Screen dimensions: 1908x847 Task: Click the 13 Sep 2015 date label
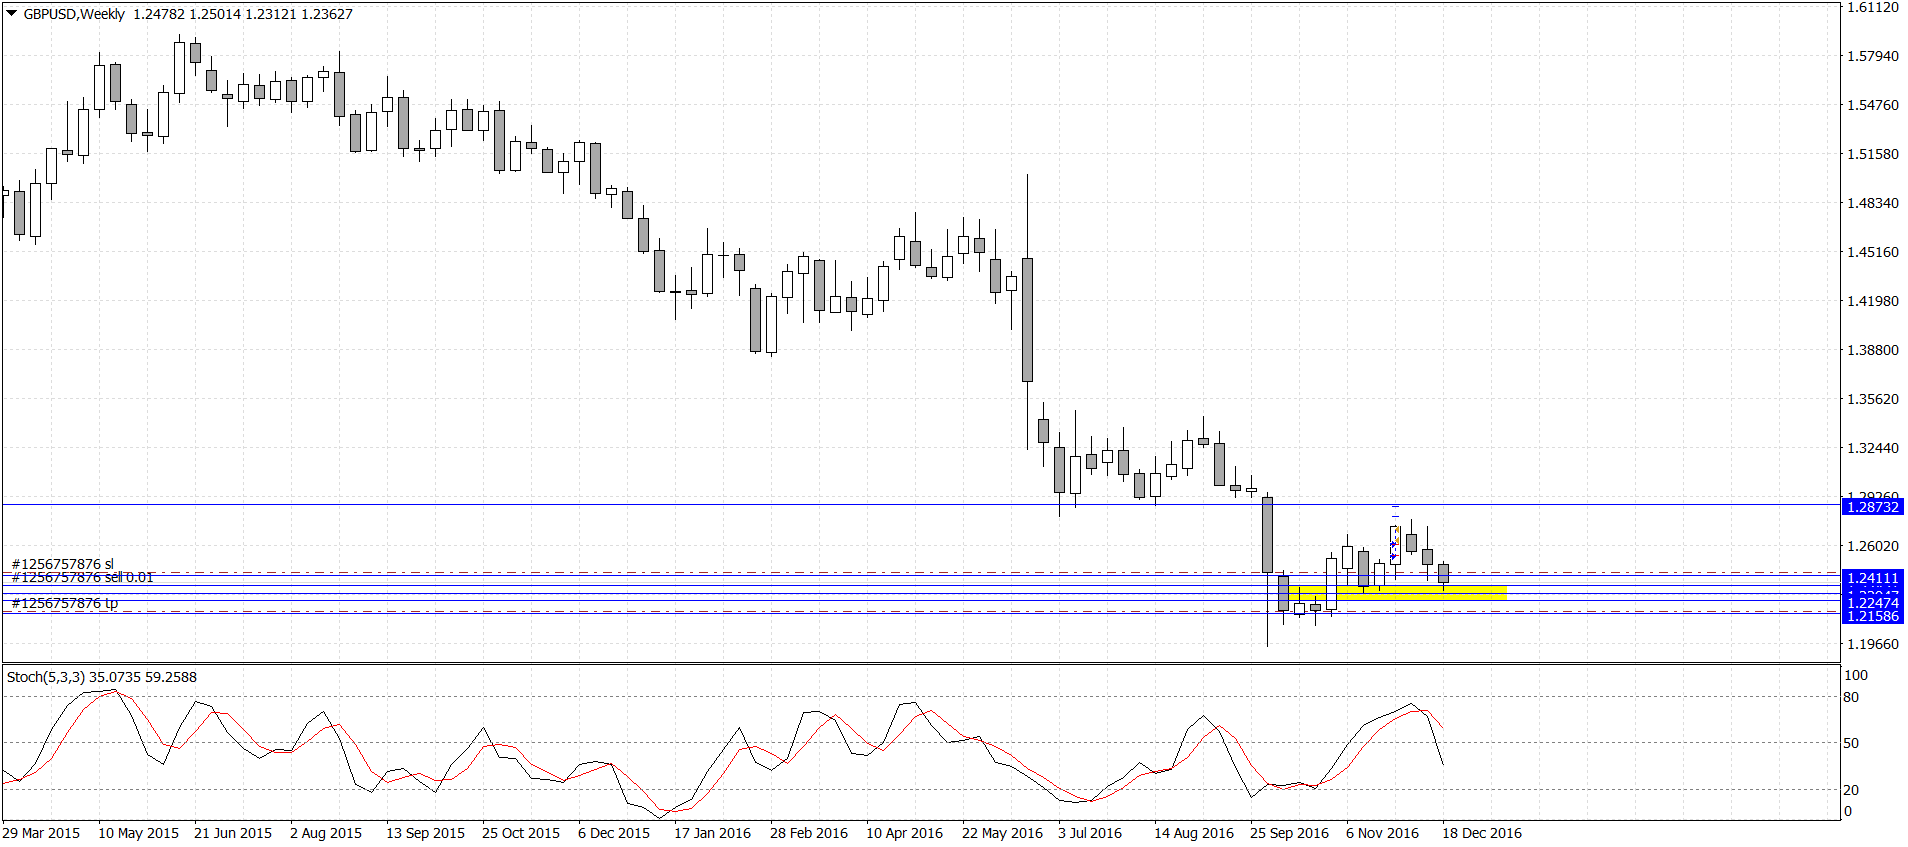point(425,833)
